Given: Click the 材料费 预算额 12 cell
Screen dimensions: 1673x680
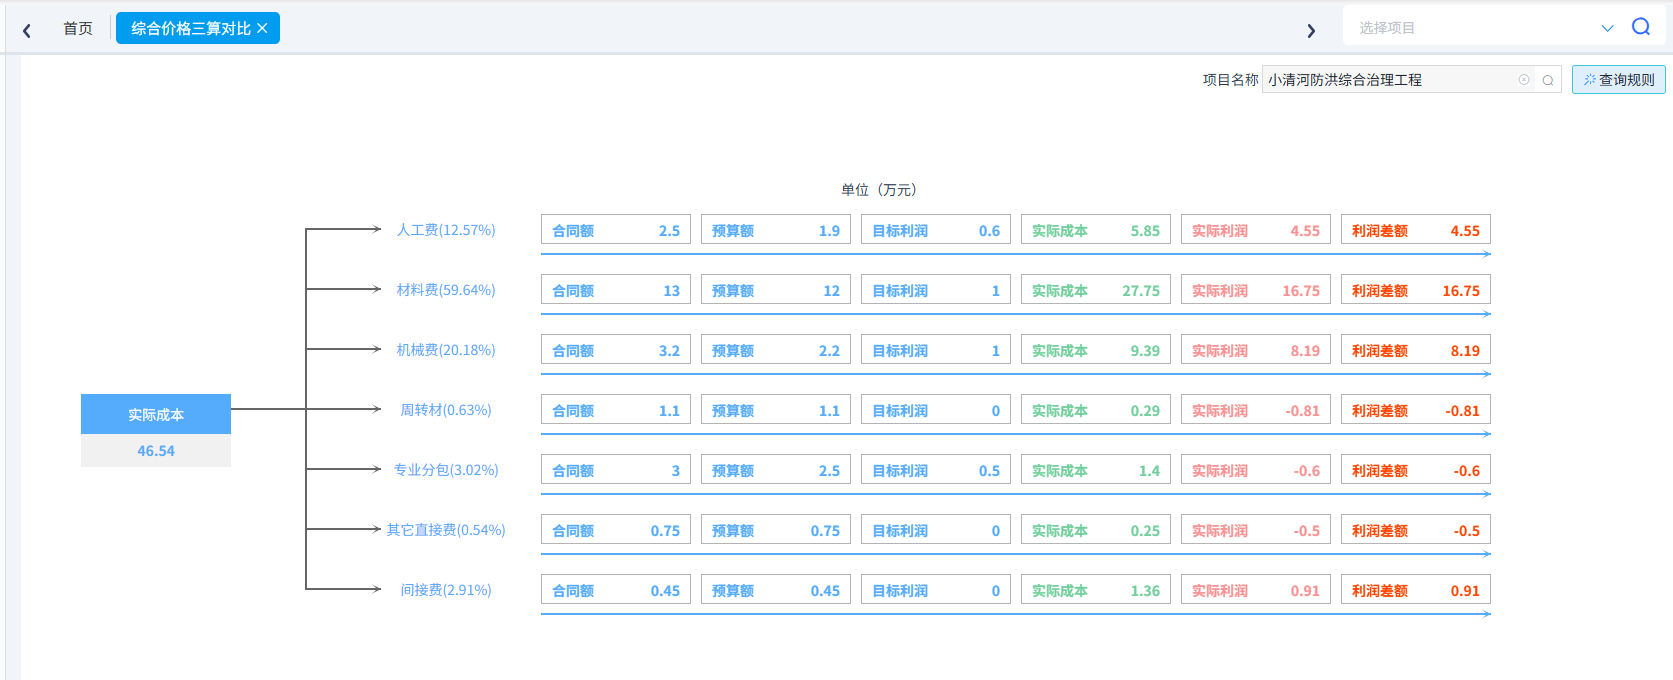Looking at the screenshot, I should coord(776,290).
